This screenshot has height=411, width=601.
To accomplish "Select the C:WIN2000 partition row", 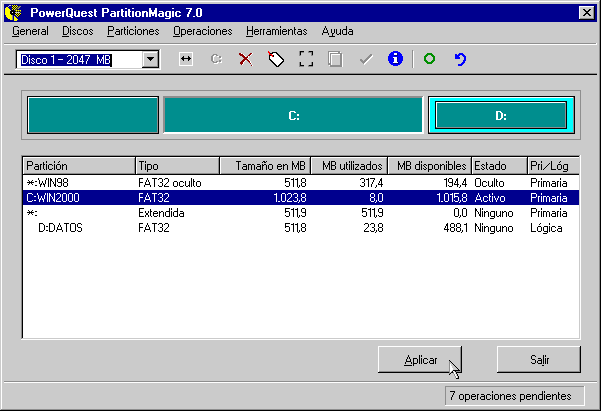I will tap(301, 198).
